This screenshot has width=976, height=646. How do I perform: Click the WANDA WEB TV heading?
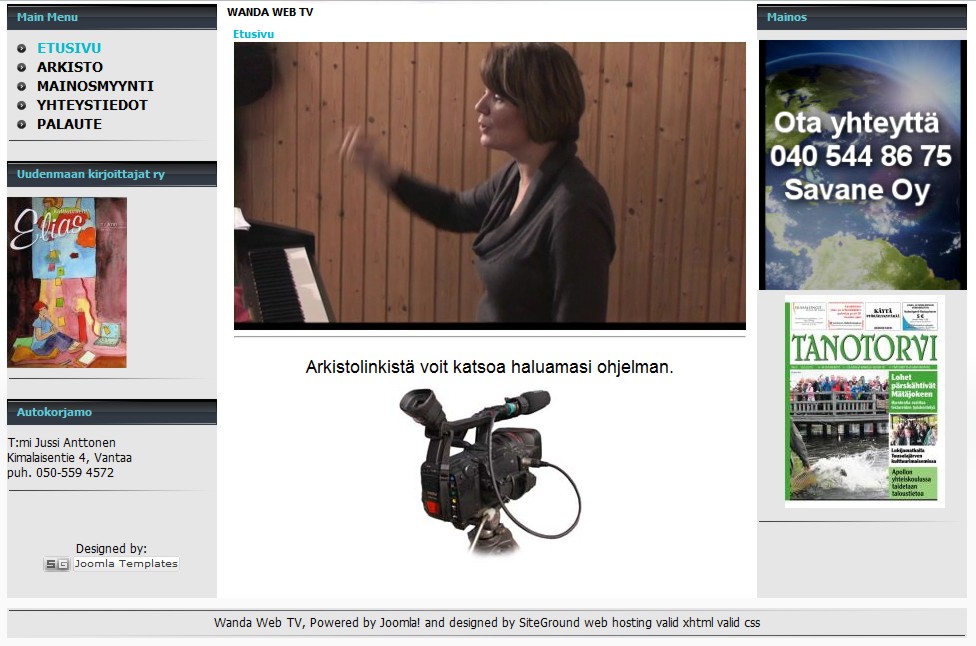click(270, 12)
